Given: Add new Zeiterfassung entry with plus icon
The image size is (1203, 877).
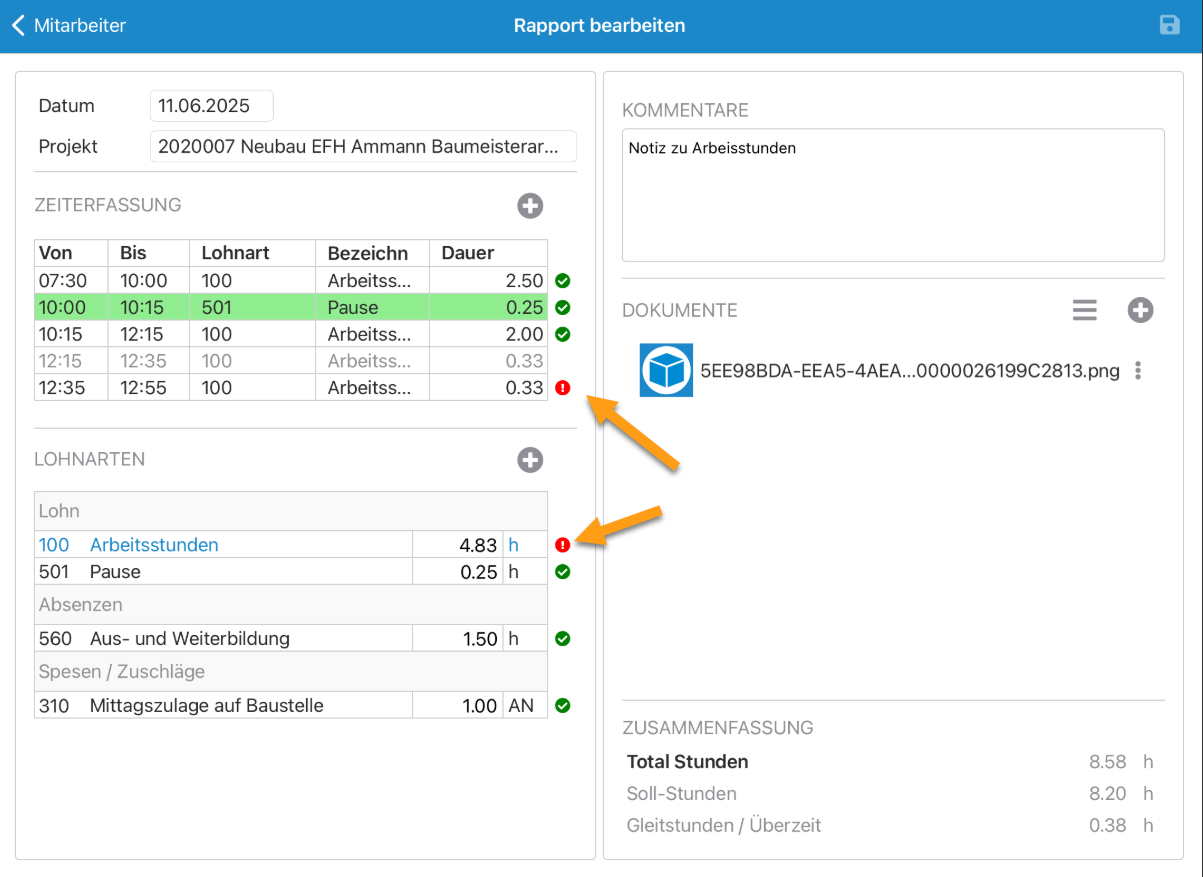Looking at the screenshot, I should point(530,206).
